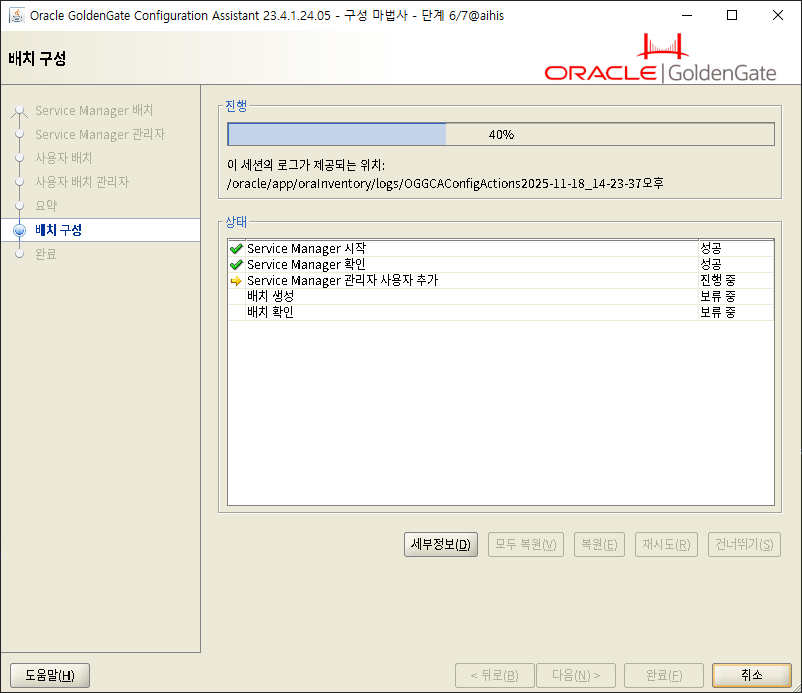
Task: Maximize the Configuration Assistant window
Action: tap(732, 15)
